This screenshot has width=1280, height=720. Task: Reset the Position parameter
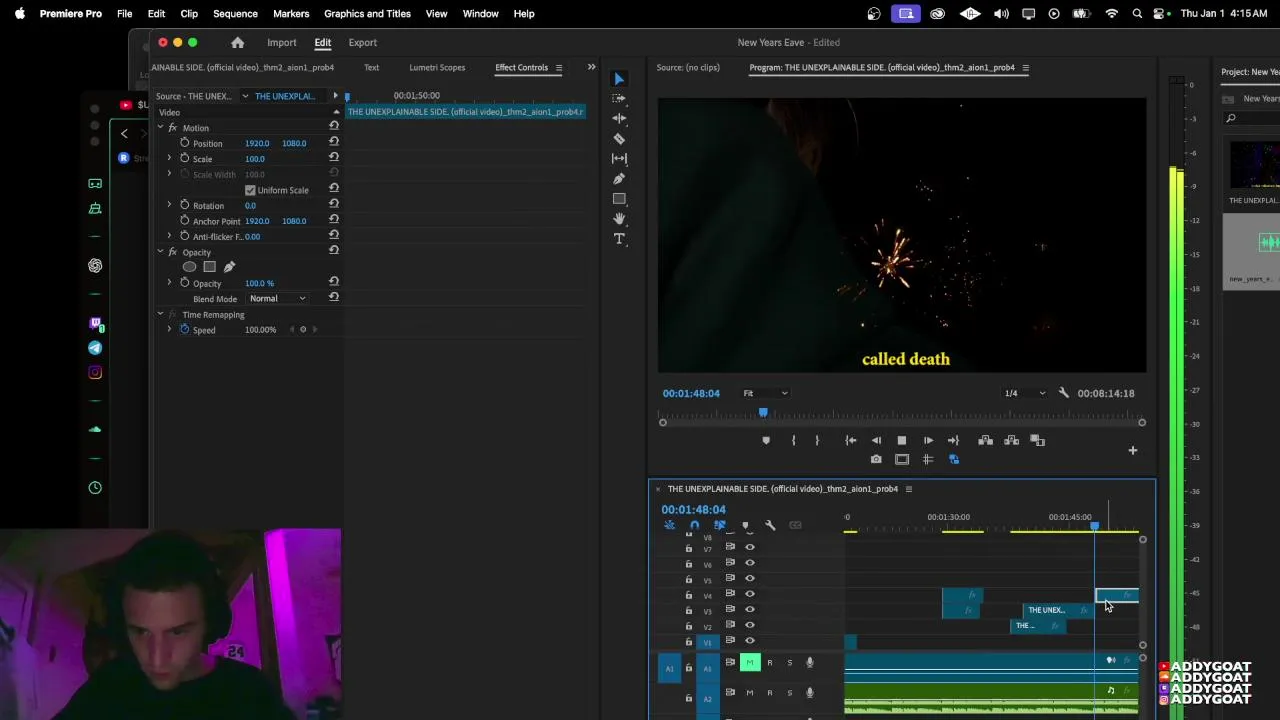(334, 143)
